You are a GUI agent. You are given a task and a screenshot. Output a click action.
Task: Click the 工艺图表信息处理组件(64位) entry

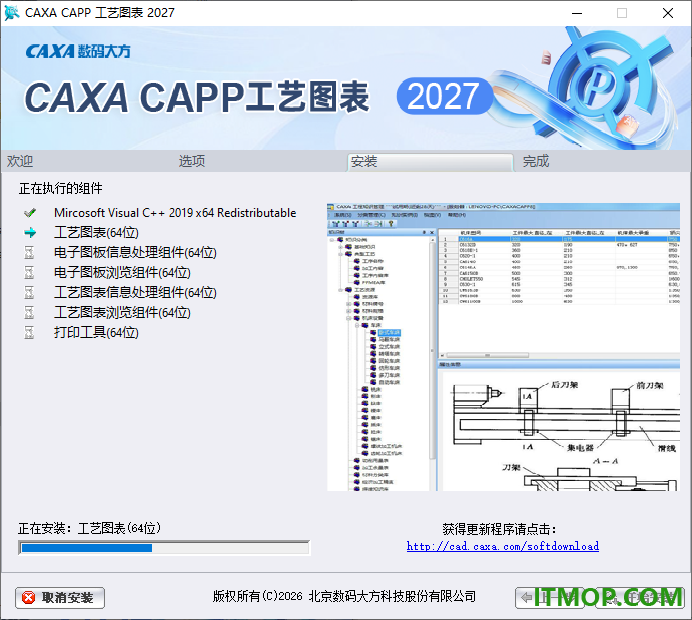[135, 292]
